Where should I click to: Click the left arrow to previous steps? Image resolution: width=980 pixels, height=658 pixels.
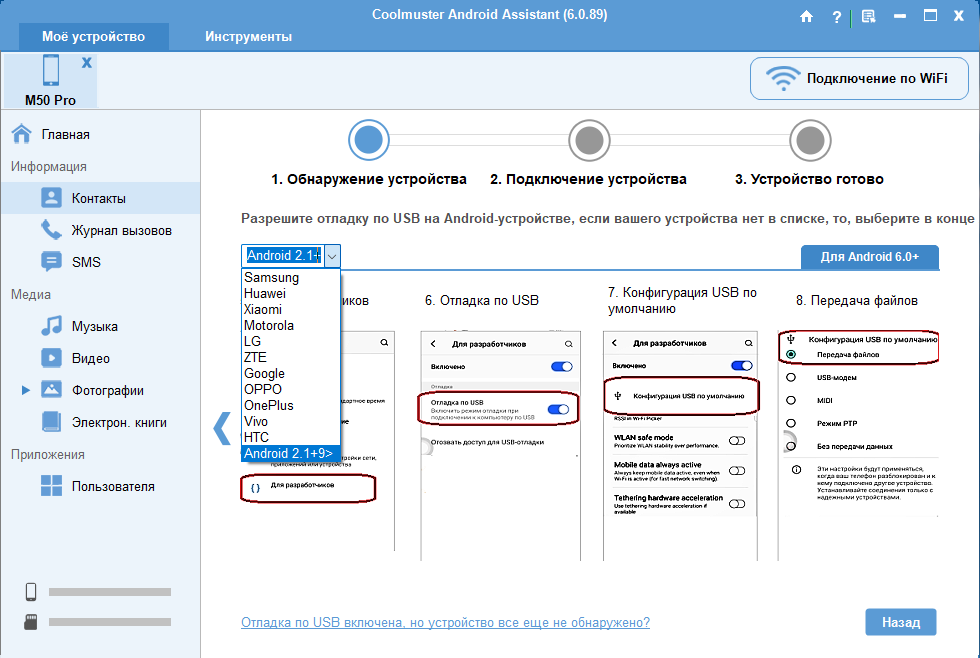(222, 428)
